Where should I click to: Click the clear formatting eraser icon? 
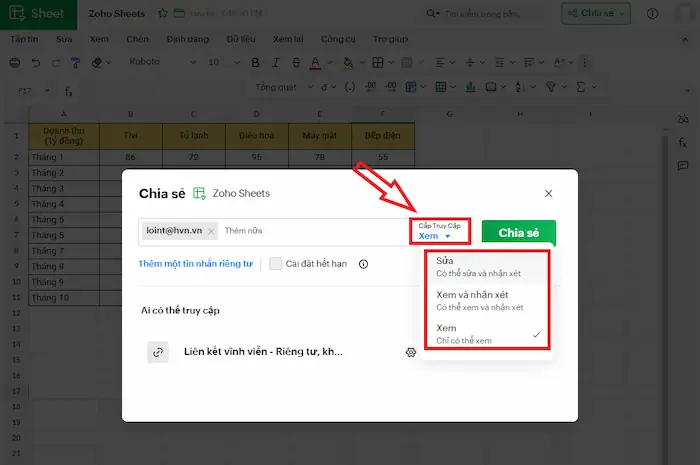click(96, 62)
